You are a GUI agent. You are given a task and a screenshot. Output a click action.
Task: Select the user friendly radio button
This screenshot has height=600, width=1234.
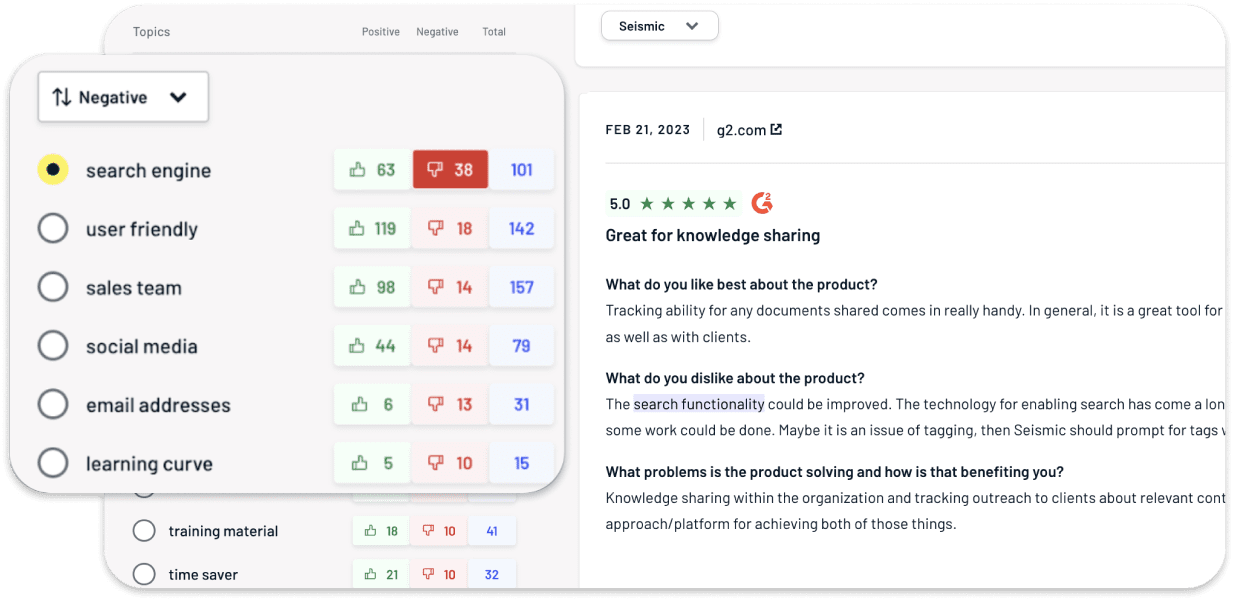click(53, 229)
